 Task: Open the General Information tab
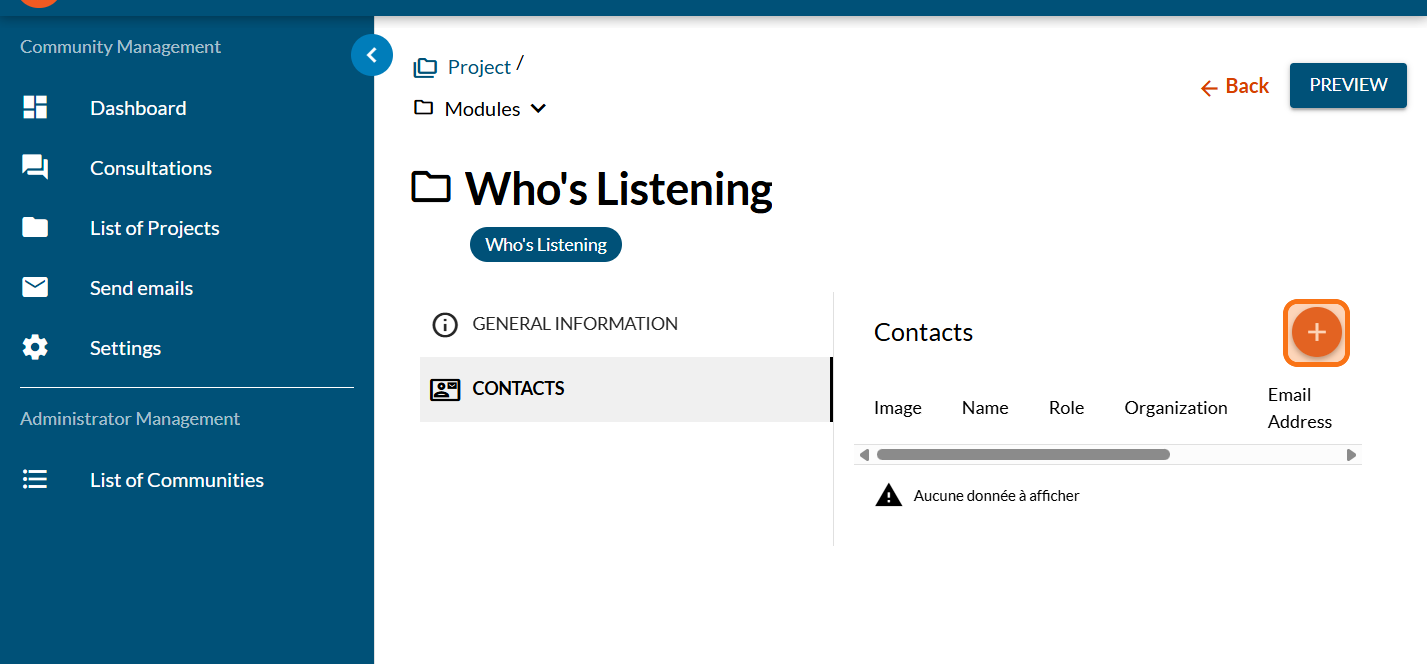tap(574, 324)
